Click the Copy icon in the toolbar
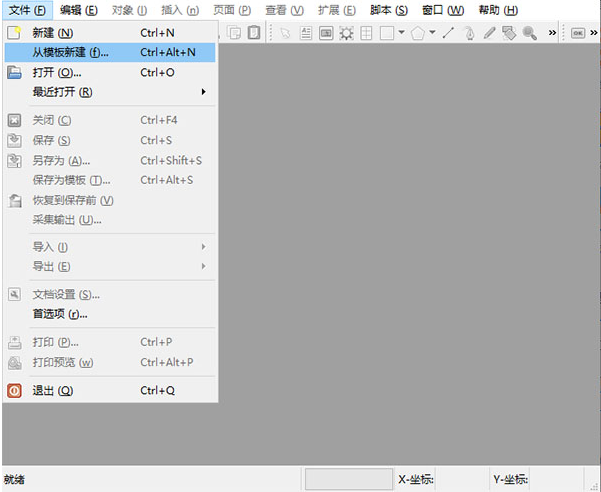601x492 pixels. [233, 33]
